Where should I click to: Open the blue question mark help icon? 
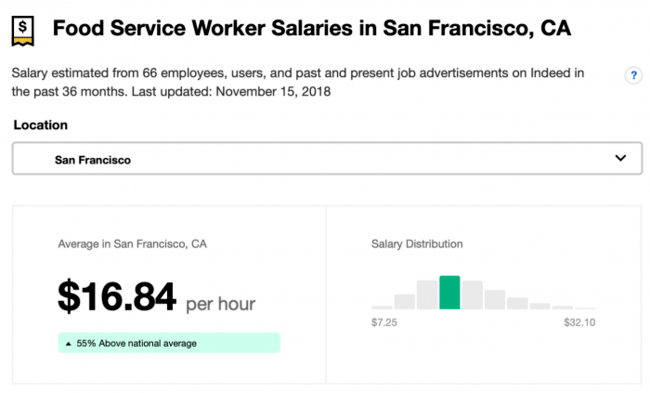pyautogui.click(x=633, y=75)
